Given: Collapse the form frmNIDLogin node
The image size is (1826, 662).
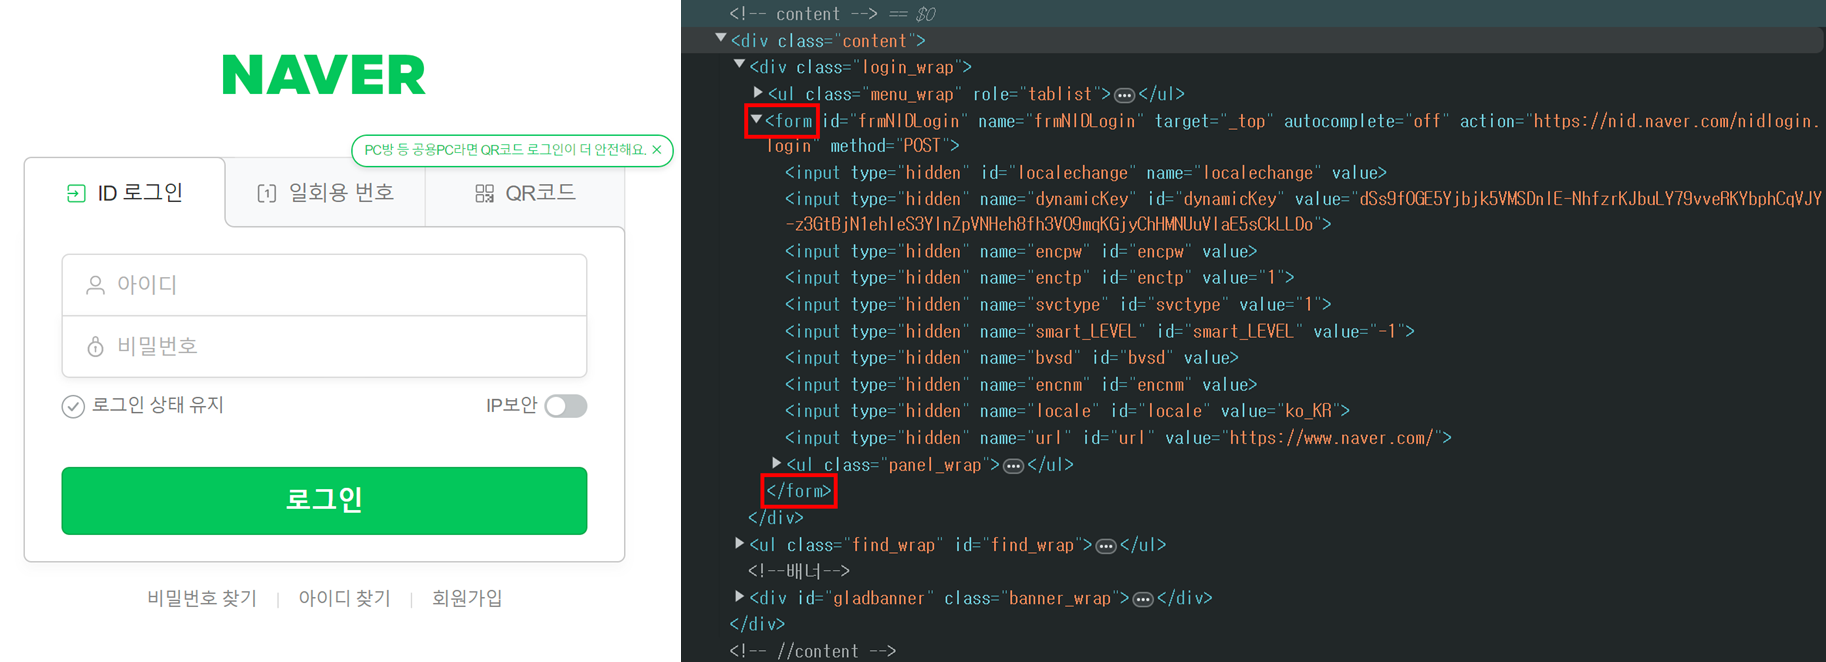Looking at the screenshot, I should coord(757,119).
